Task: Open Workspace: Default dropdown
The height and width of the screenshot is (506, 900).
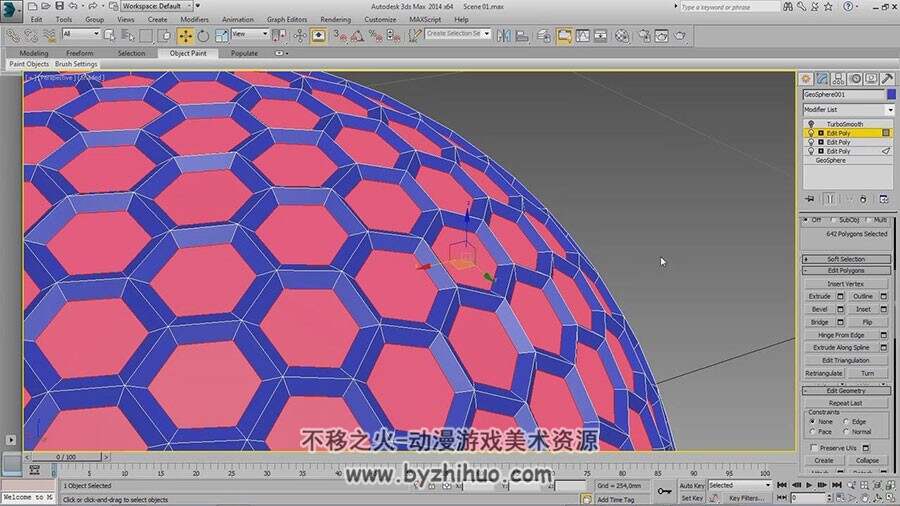Action: [x=157, y=6]
